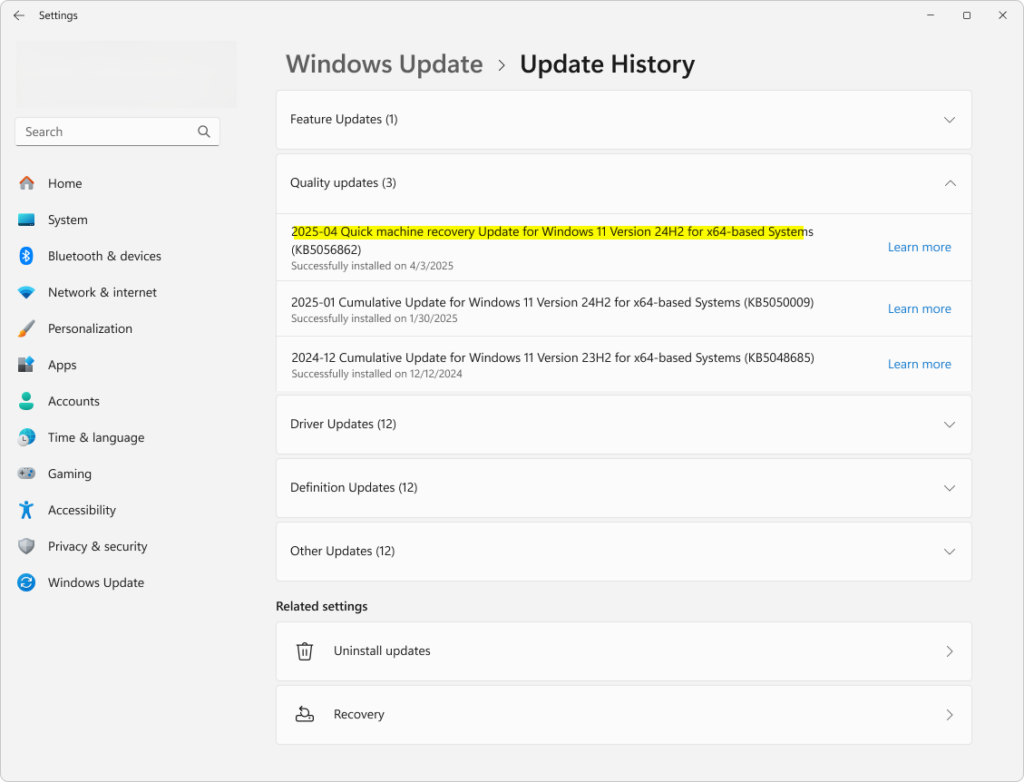
Task: Click the Recovery icon in related settings
Action: coord(304,714)
